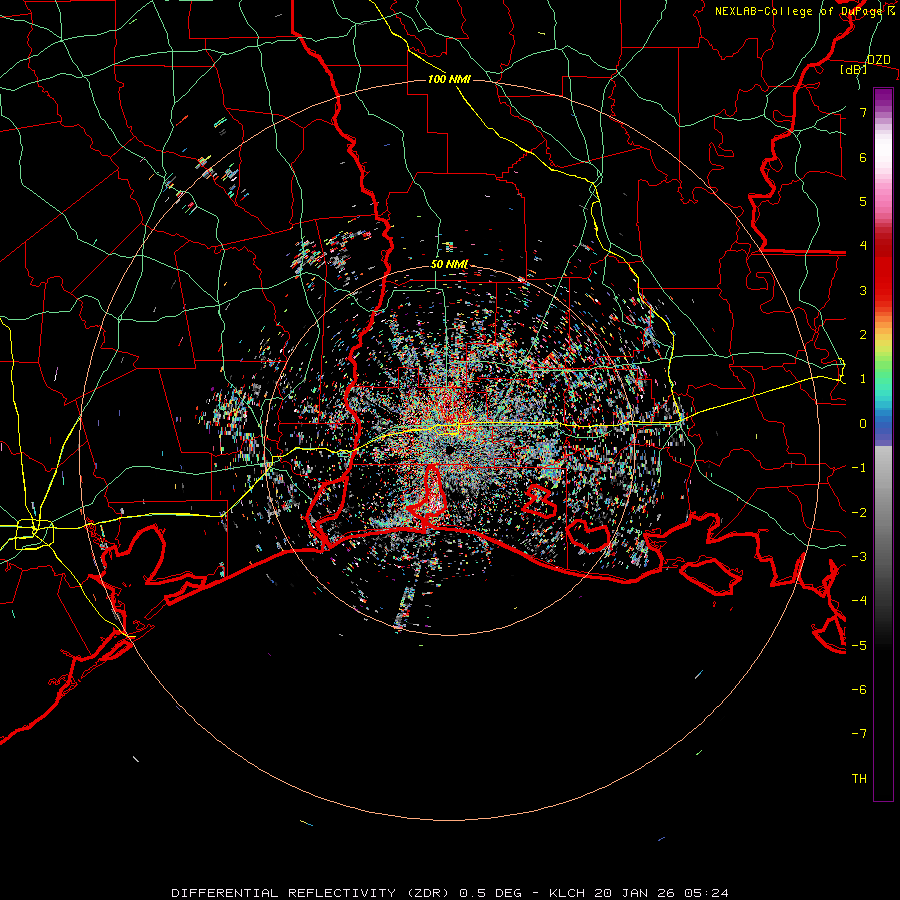This screenshot has height=900, width=900.
Task: Click the scale value 2
Action: point(863,335)
